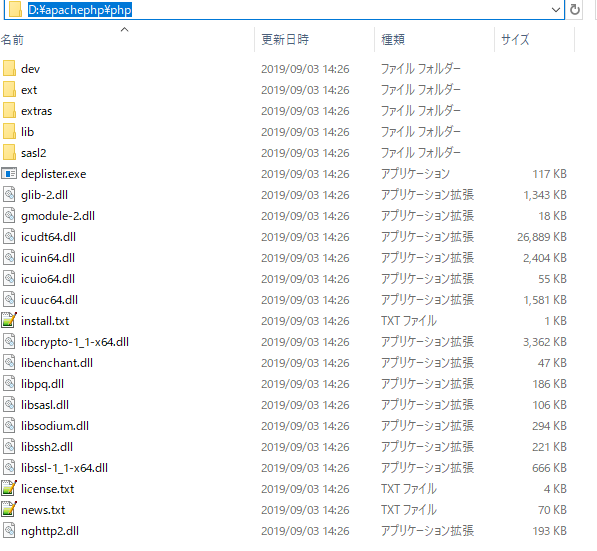Click the license.txt file icon
Image resolution: width=597 pixels, height=551 pixels.
(x=9, y=488)
